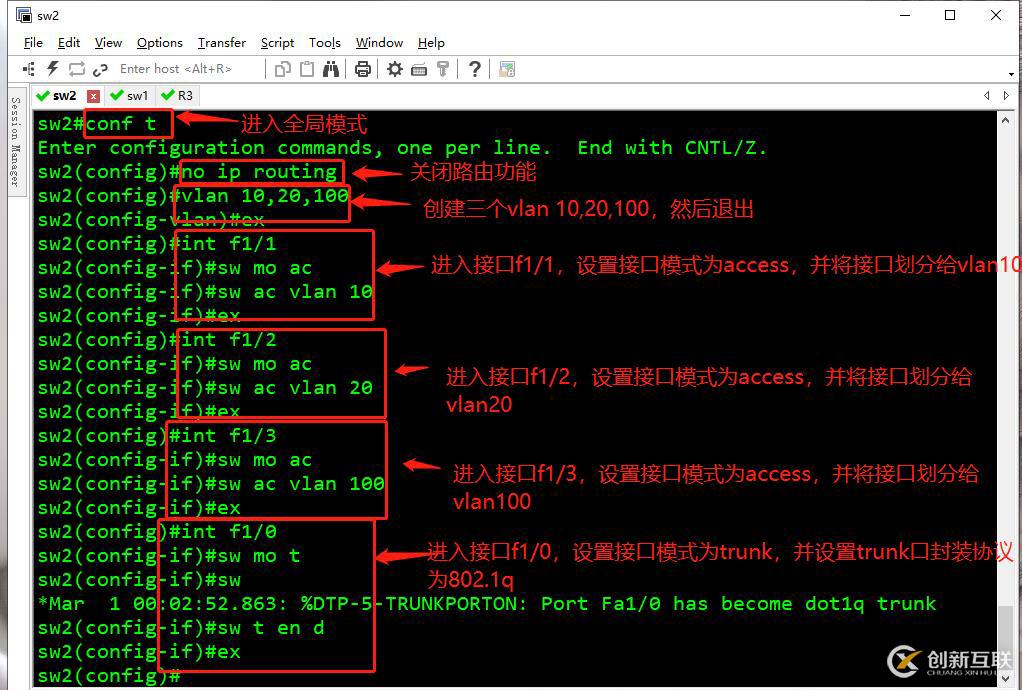Viewport: 1022px width, 690px height.
Task: Maximize the sw2 window
Action: [x=950, y=15]
